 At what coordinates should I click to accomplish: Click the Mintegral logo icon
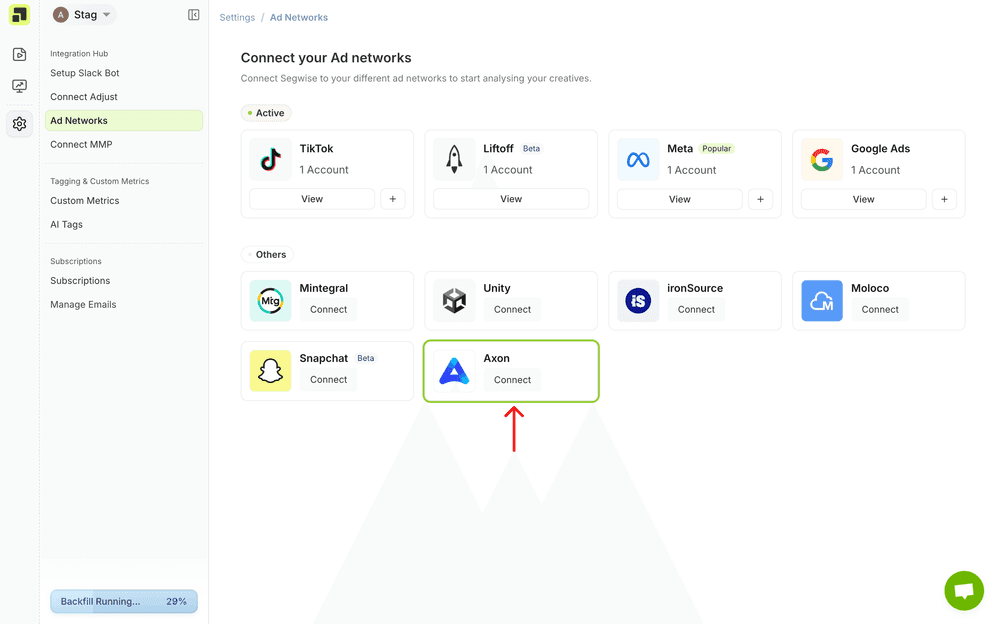point(270,301)
